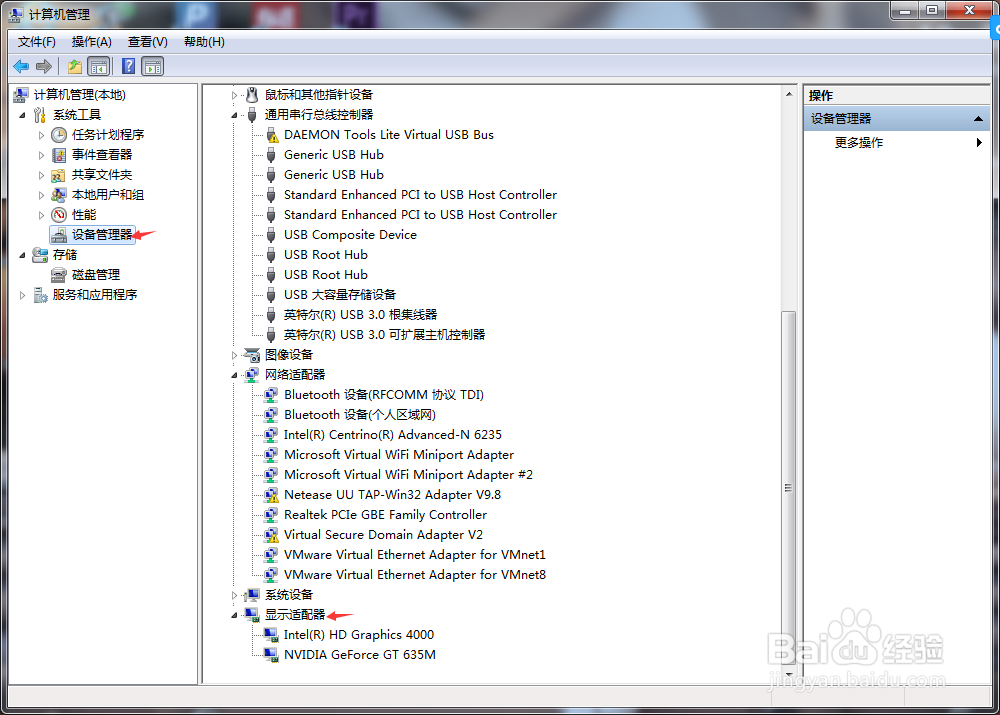Click device list scrollbar up arrow

click(x=789, y=94)
